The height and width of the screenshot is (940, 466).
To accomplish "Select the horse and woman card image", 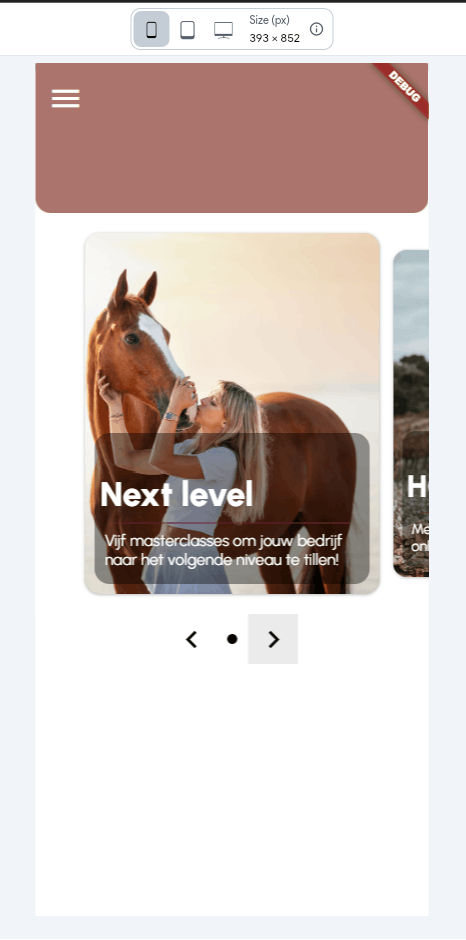I will click(232, 414).
